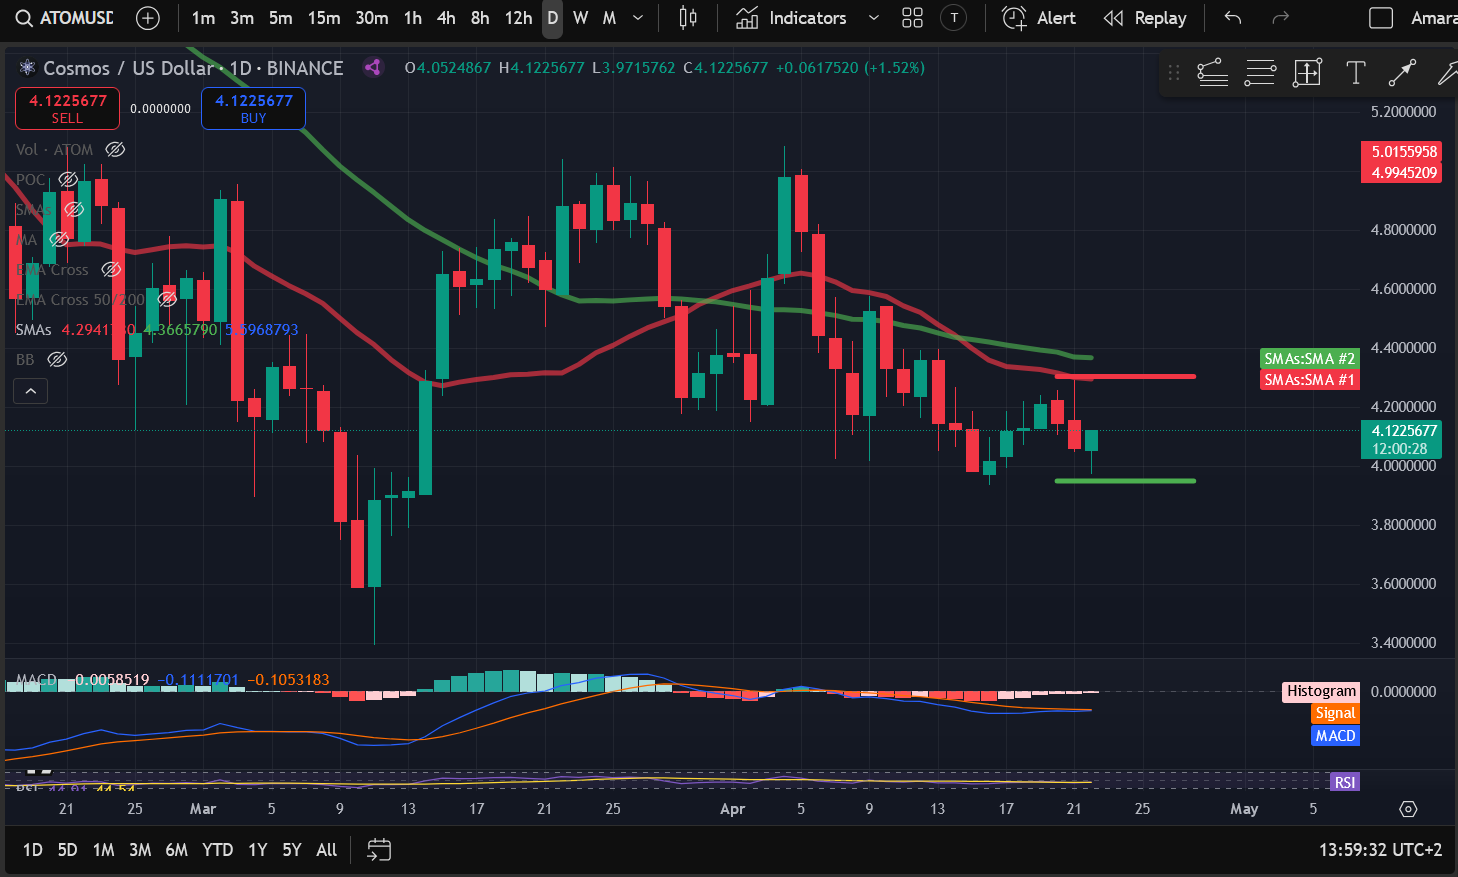Image resolution: width=1458 pixels, height=877 pixels.
Task: Show the hidden BB indicator
Action: pyautogui.click(x=58, y=360)
